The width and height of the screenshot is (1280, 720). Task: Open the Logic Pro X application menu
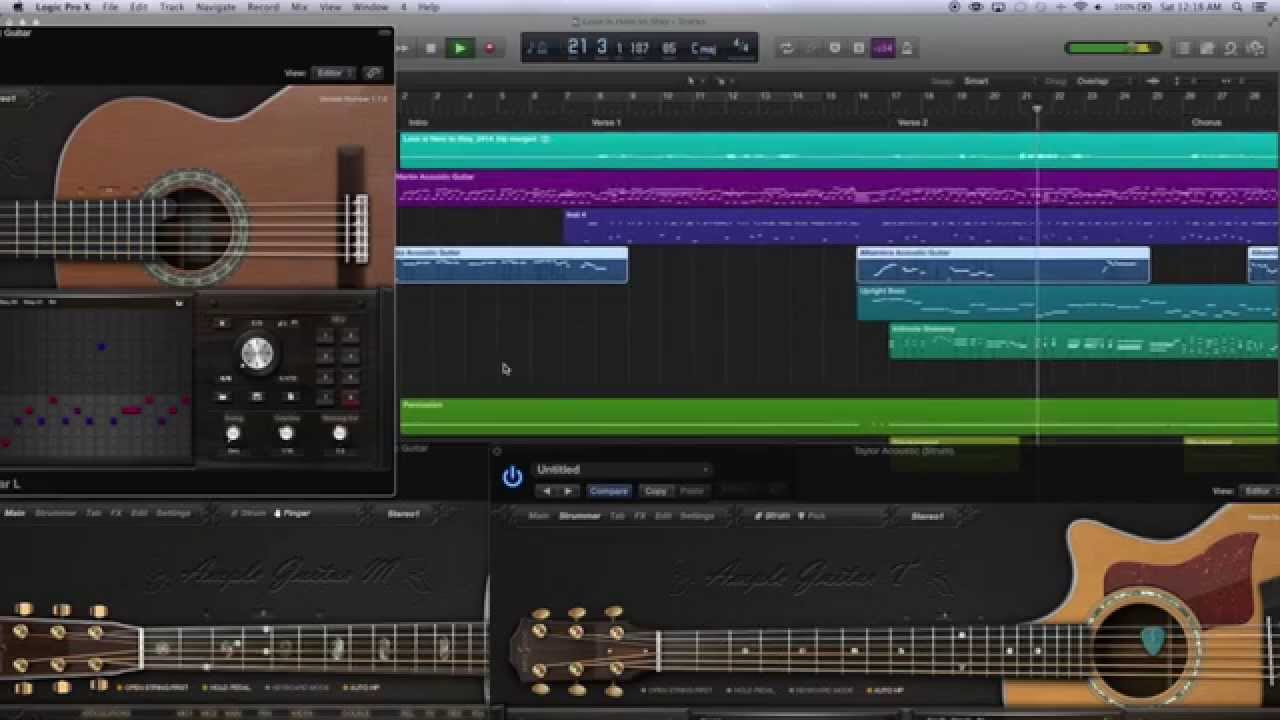pyautogui.click(x=62, y=7)
